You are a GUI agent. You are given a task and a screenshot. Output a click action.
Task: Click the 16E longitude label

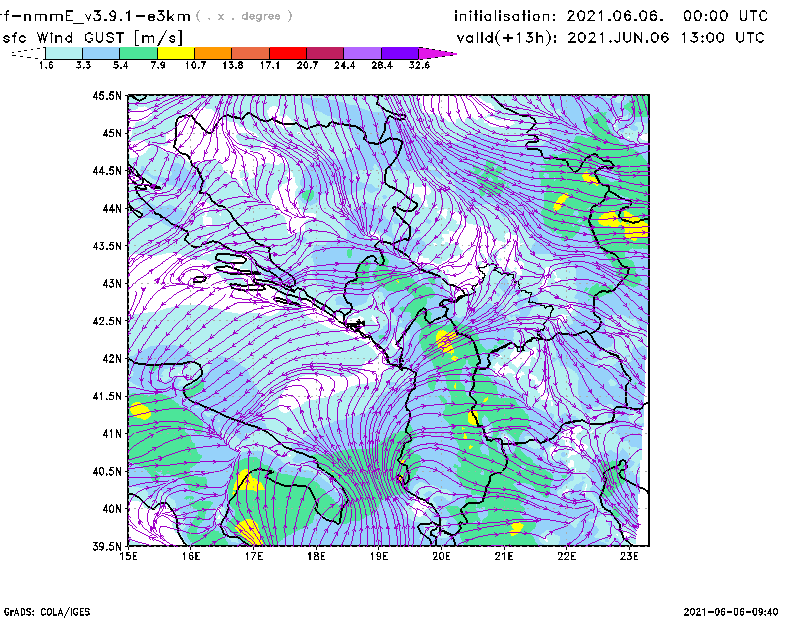pyautogui.click(x=191, y=556)
